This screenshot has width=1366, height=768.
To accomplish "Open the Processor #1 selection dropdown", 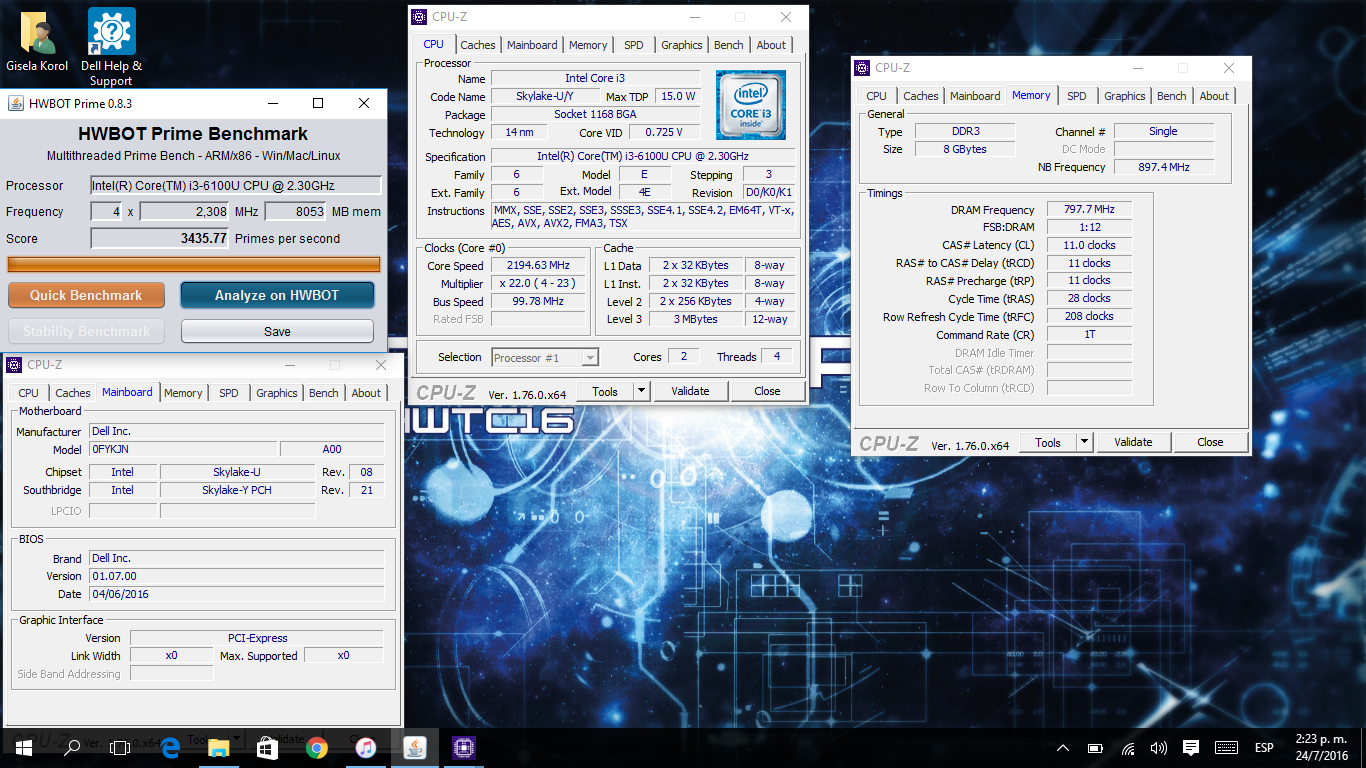I will tap(546, 357).
